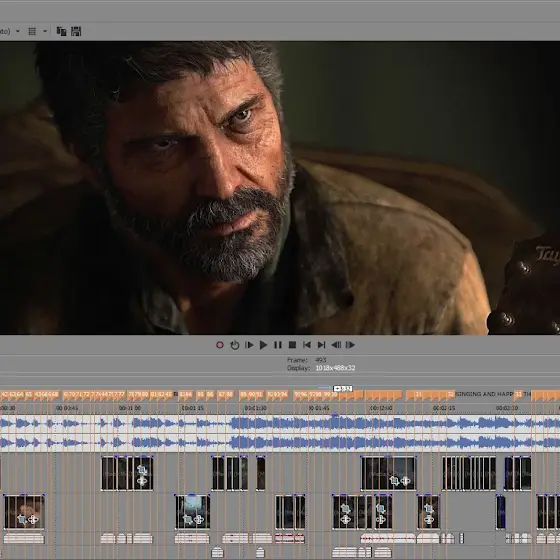Pause playback with the Pause button
Viewport: 560px width, 560px height.
[x=278, y=345]
